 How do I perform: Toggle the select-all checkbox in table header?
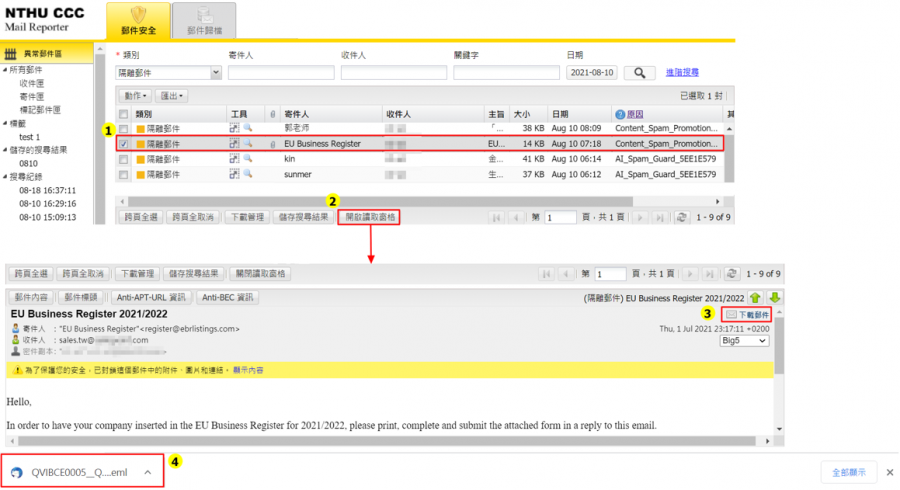point(123,115)
